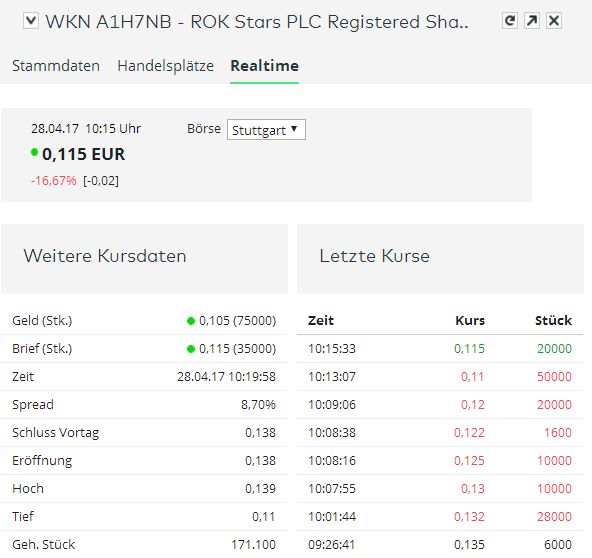Click the 0,115 EUR current price
The image size is (592, 558).
click(x=83, y=154)
